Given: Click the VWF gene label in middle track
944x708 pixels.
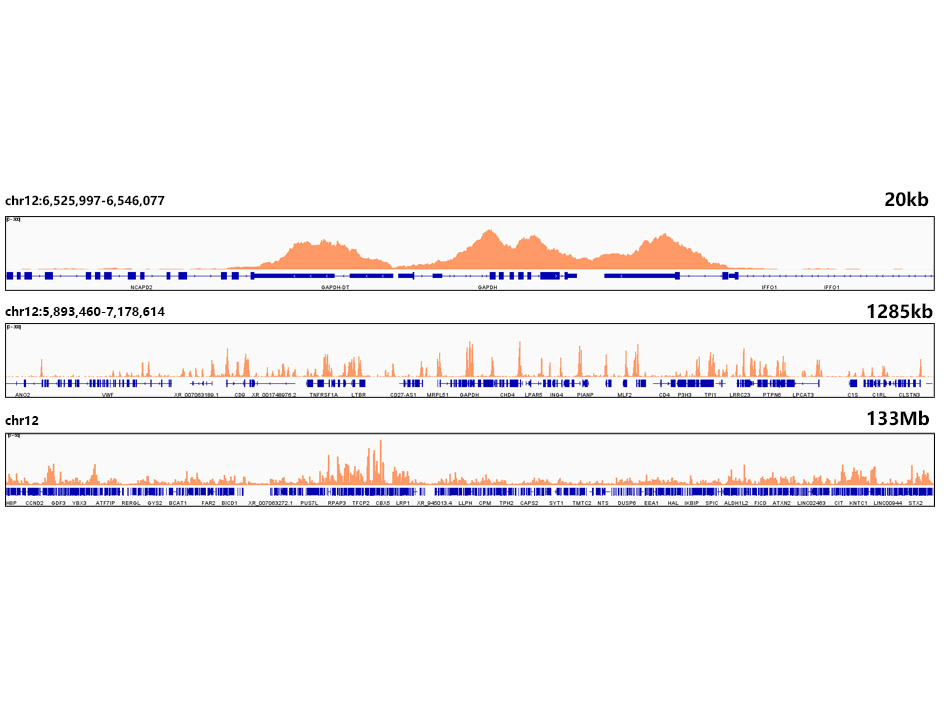Looking at the screenshot, I should 107,395.
